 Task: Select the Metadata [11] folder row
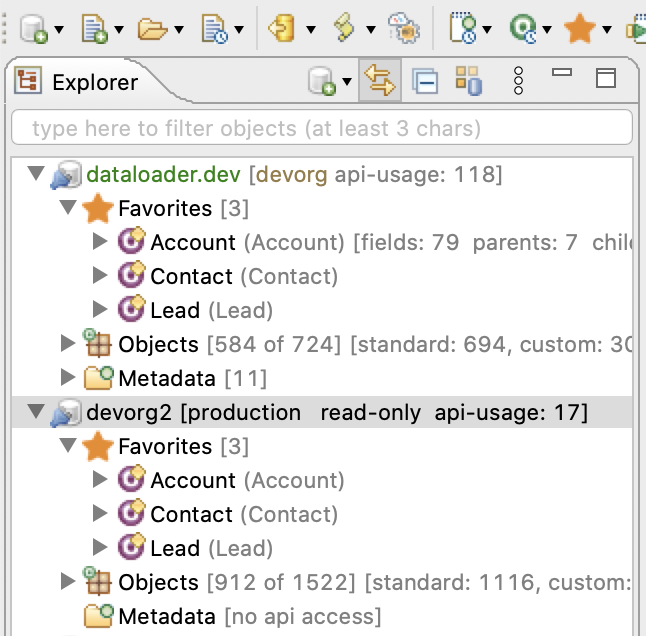[322, 378]
